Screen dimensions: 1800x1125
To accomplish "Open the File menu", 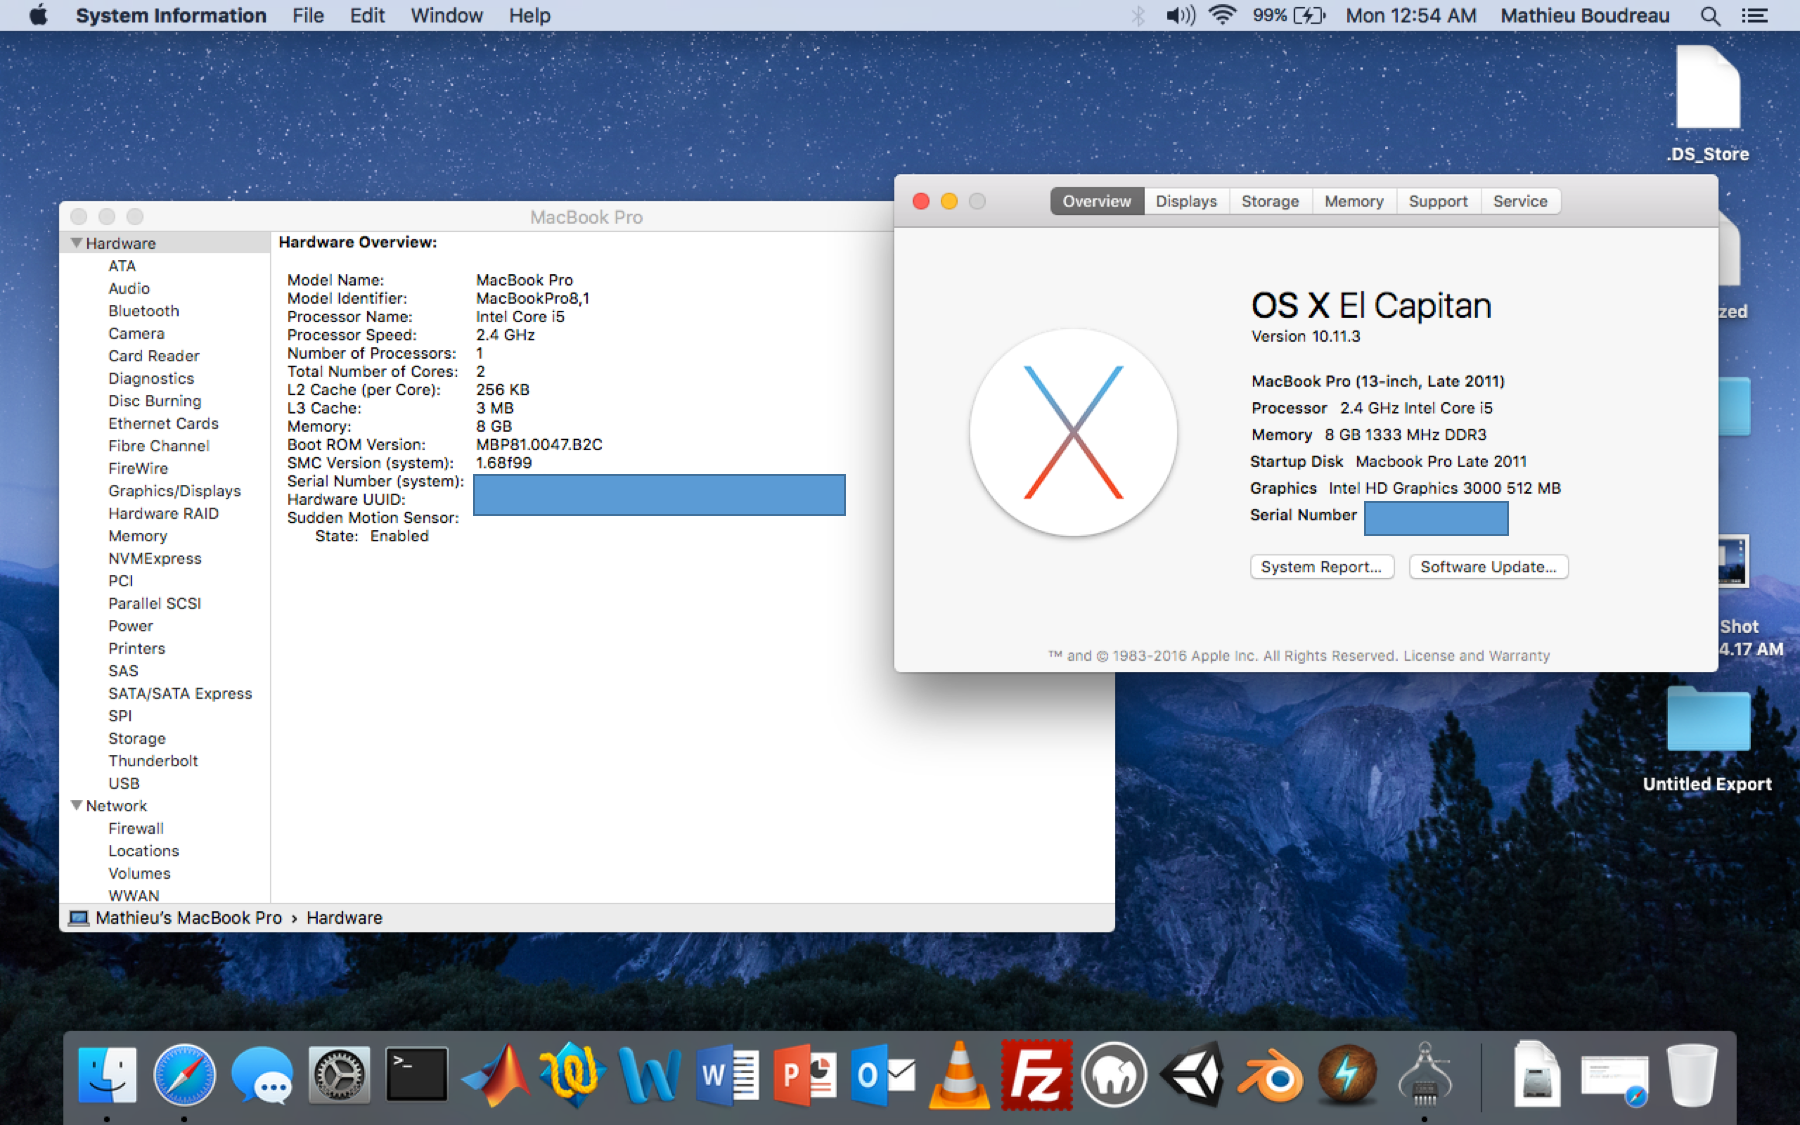I will click(308, 15).
